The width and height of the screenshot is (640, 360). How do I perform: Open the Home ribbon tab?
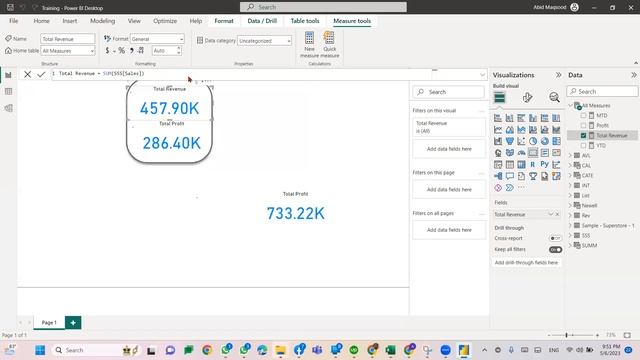(42, 21)
